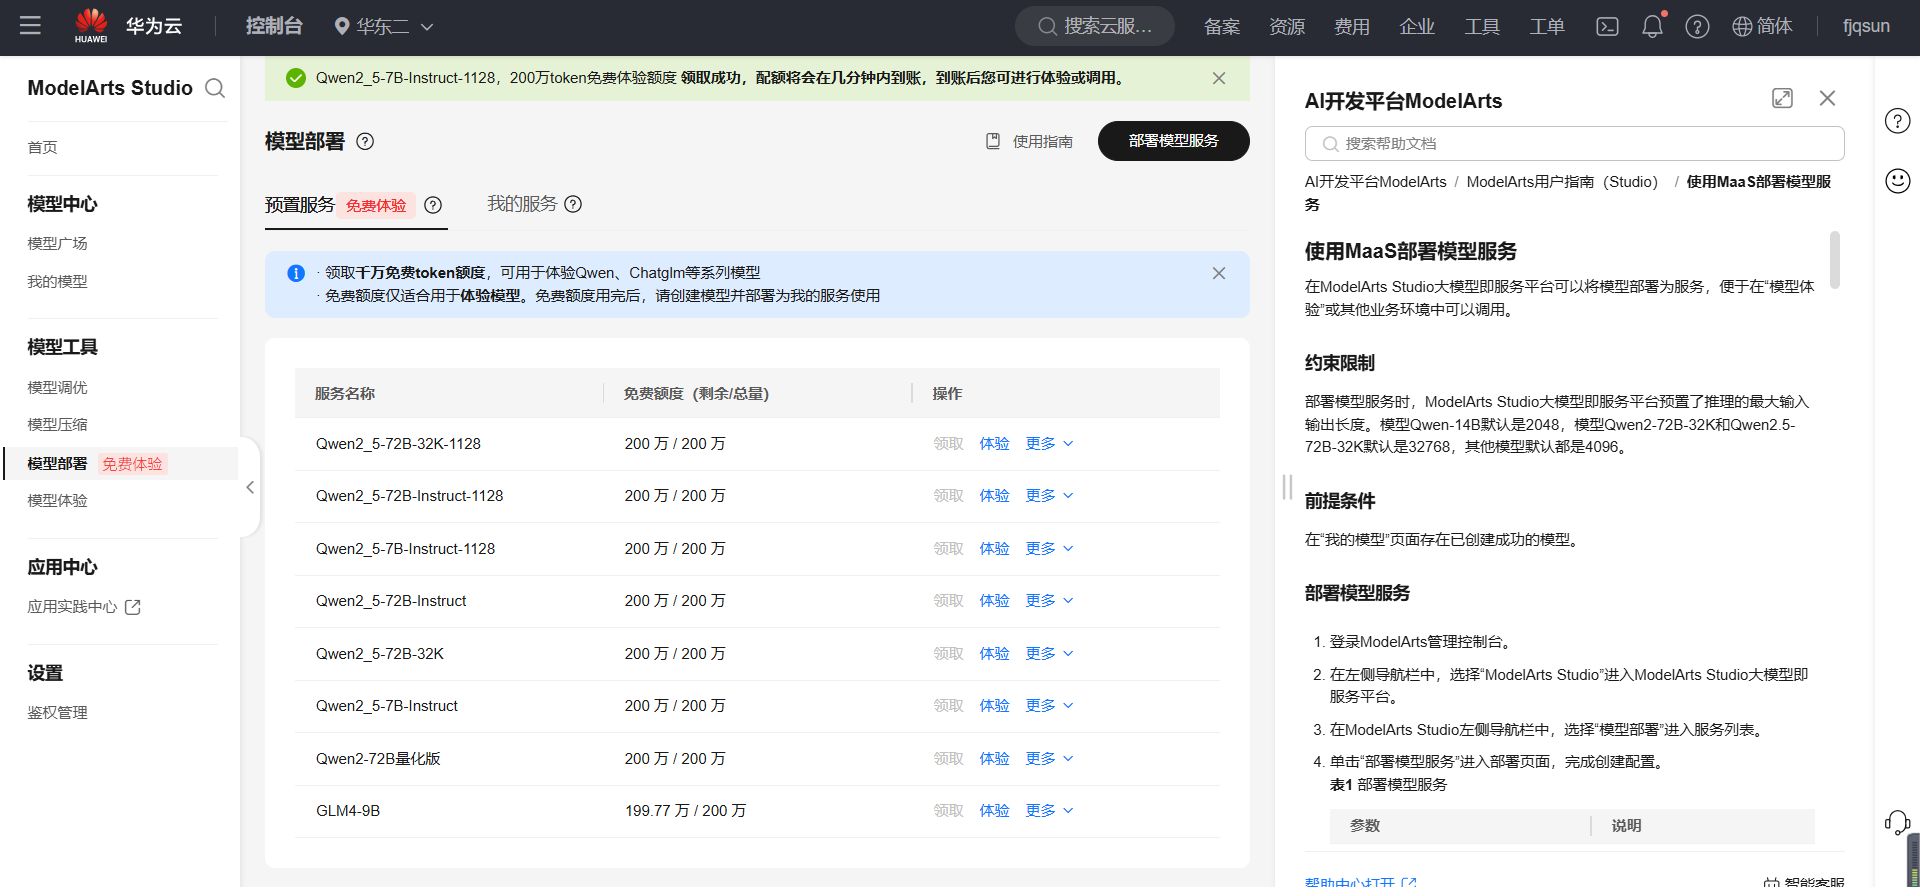Open 我的模型 in sidebar
The width and height of the screenshot is (1920, 887).
57,281
